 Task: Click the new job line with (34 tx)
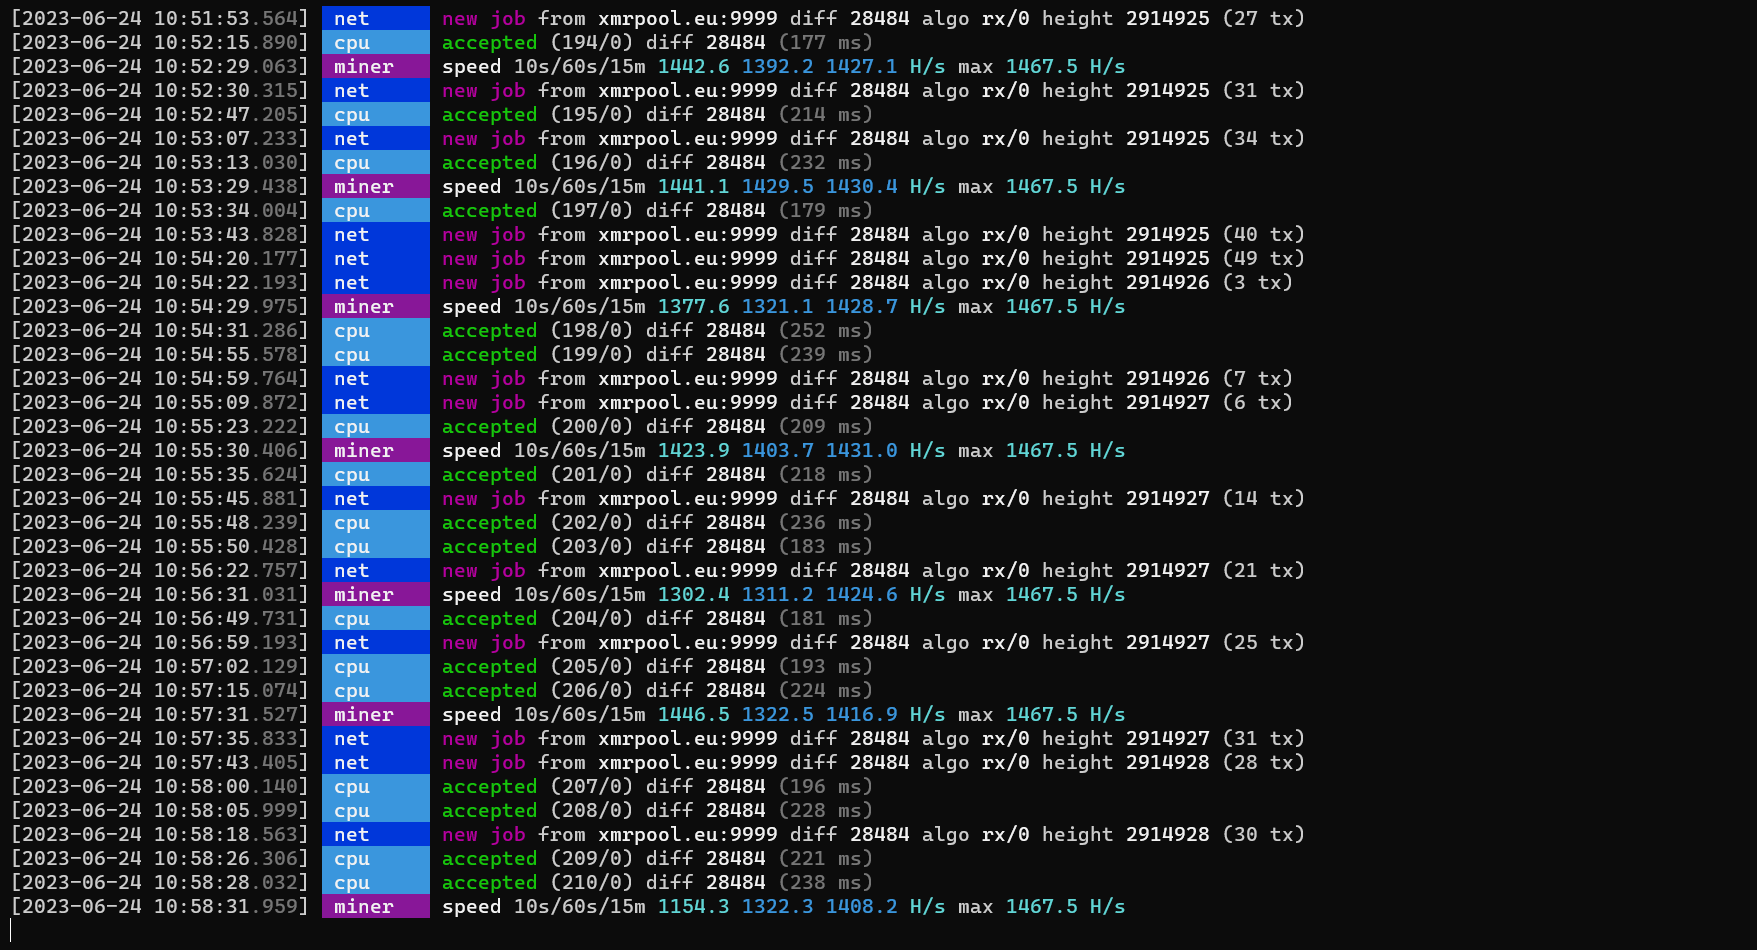pyautogui.click(x=873, y=138)
